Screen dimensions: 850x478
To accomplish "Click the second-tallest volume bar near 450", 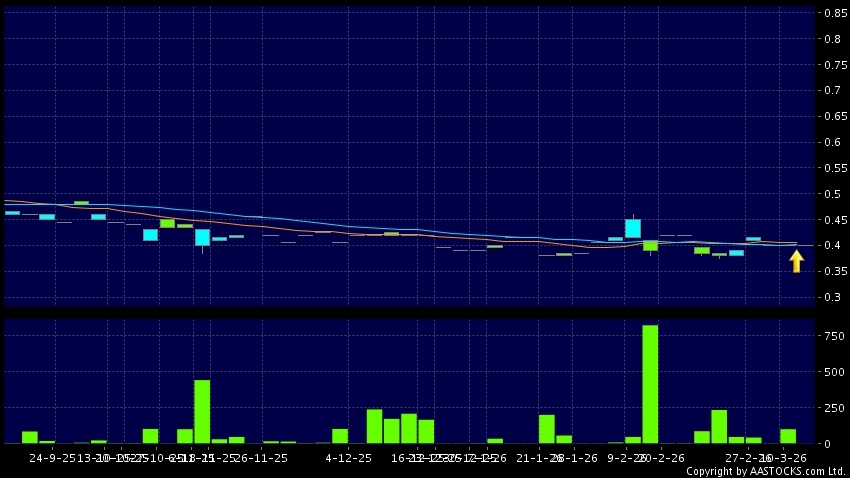I will click(202, 411).
